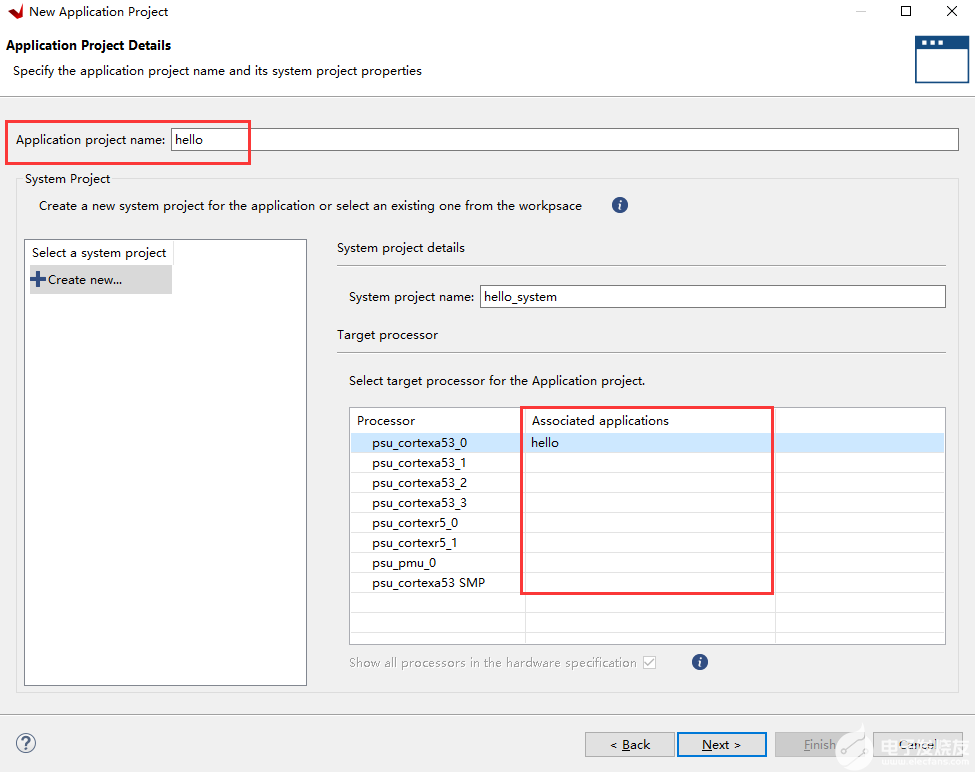The width and height of the screenshot is (975, 772).
Task: Click the Processor column header
Action: 386,421
